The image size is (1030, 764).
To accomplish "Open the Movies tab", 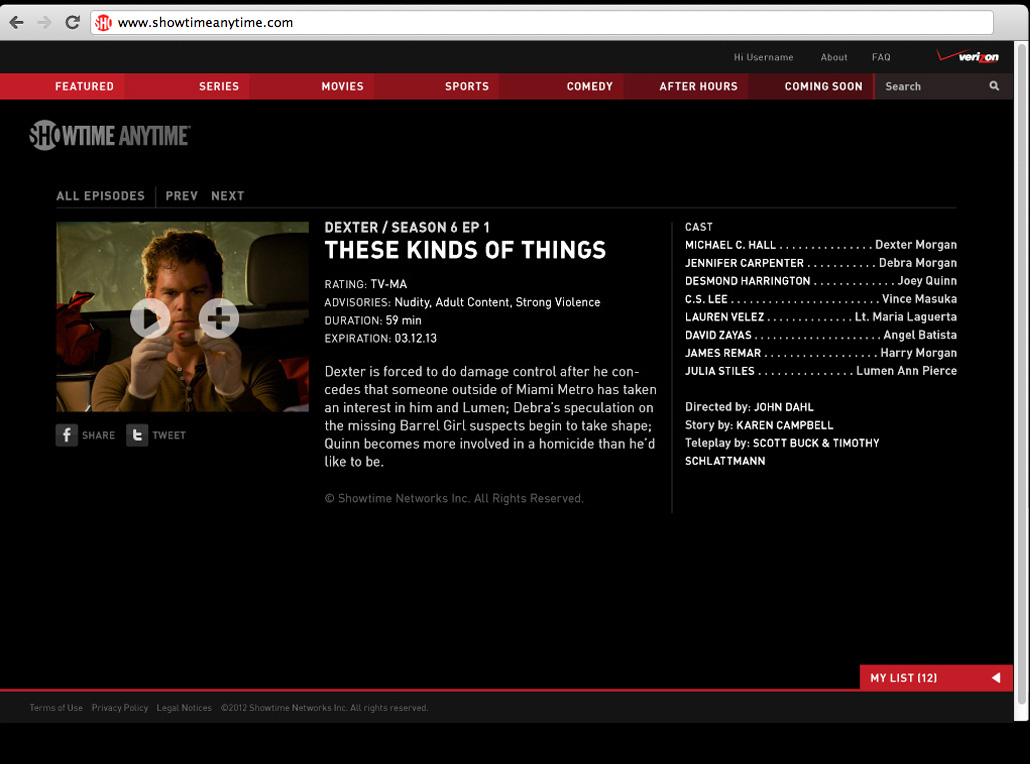I will click(342, 86).
